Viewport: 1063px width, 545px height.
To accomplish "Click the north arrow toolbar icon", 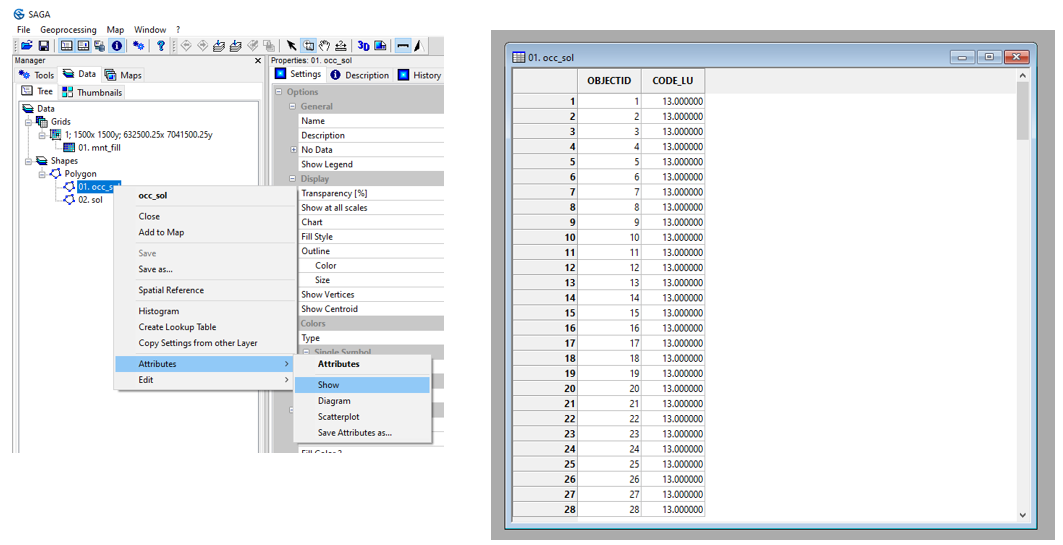I will 418,46.
